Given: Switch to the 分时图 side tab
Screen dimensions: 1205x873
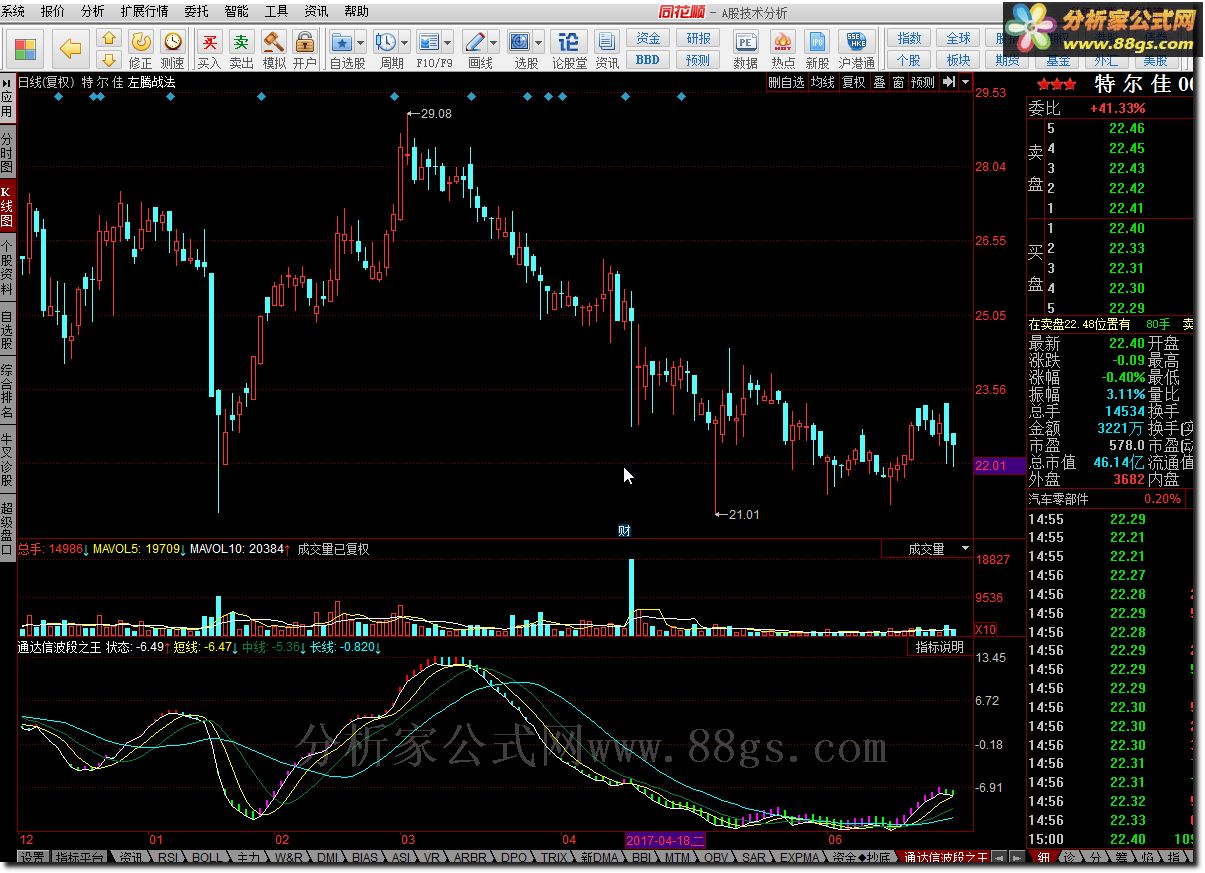Looking at the screenshot, I should pyautogui.click(x=7, y=153).
